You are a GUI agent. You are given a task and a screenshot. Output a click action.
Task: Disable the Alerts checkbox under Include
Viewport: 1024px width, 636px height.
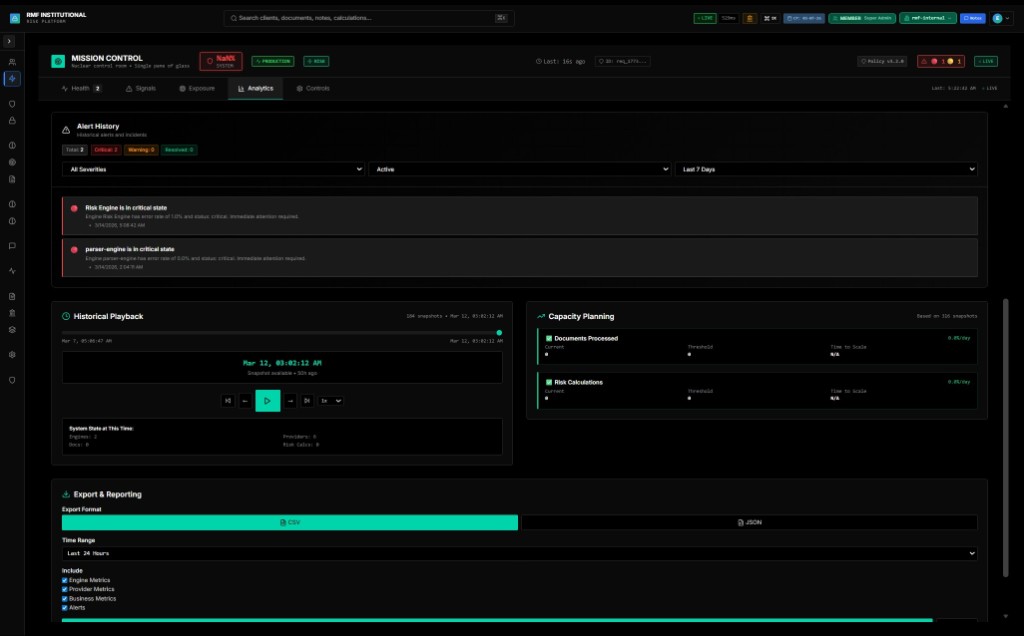65,607
